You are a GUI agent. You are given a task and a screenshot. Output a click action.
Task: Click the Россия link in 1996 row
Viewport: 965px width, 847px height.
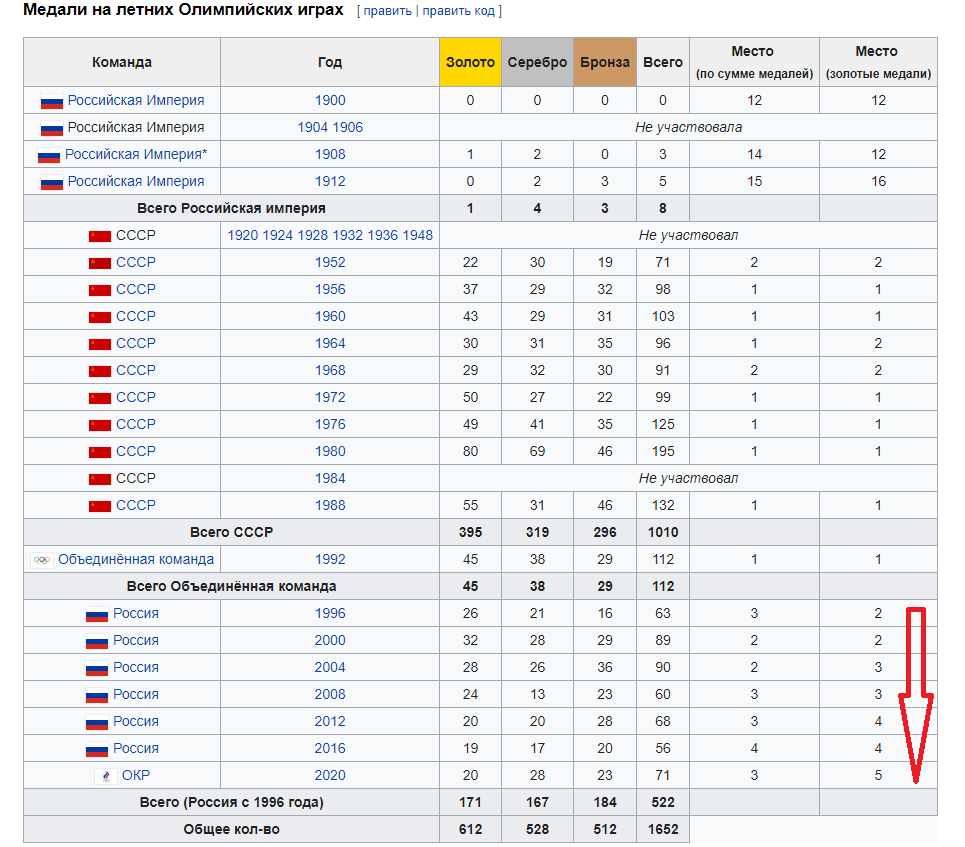136,614
